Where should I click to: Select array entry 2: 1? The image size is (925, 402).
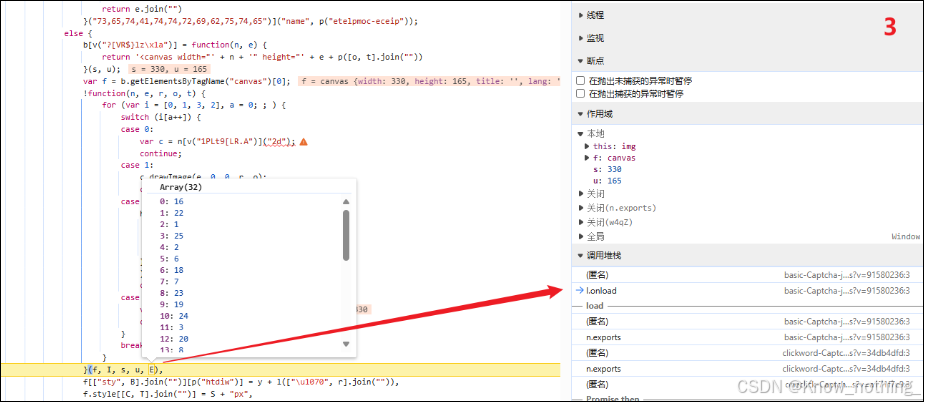pyautogui.click(x=169, y=224)
